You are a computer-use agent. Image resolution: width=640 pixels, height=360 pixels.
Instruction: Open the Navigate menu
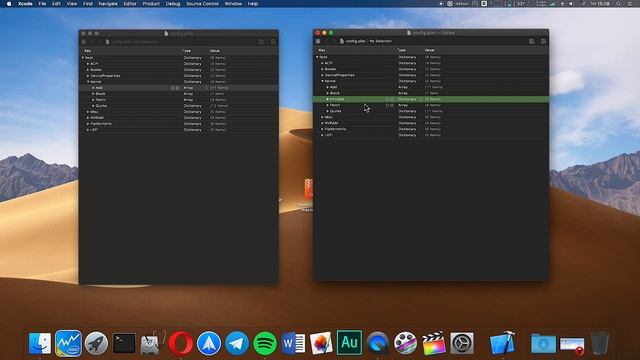click(108, 4)
